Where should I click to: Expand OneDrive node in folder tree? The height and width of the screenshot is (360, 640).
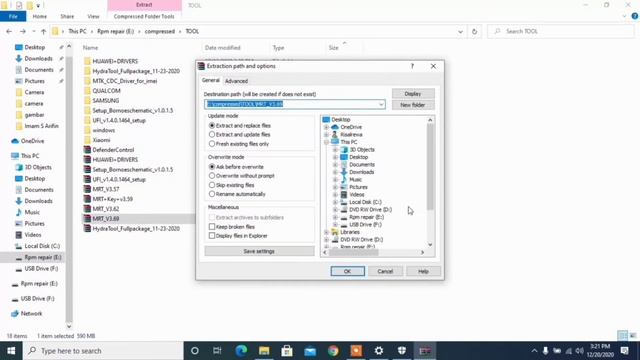click(x=326, y=127)
